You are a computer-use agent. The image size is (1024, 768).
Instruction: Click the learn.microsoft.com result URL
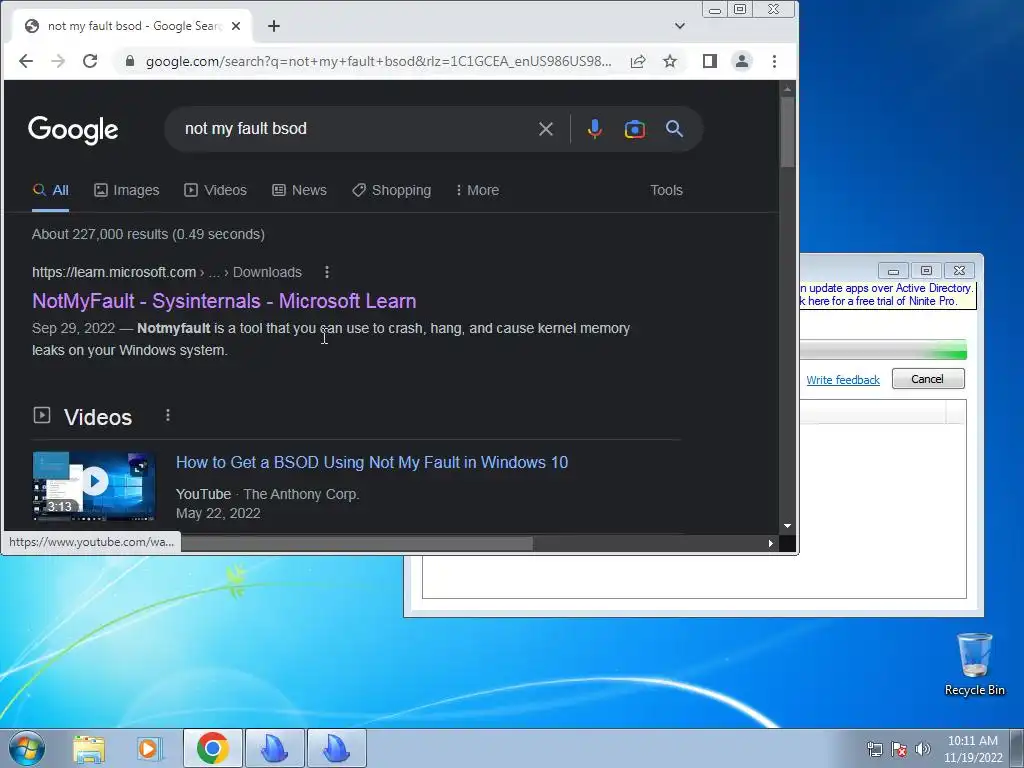[x=167, y=272]
